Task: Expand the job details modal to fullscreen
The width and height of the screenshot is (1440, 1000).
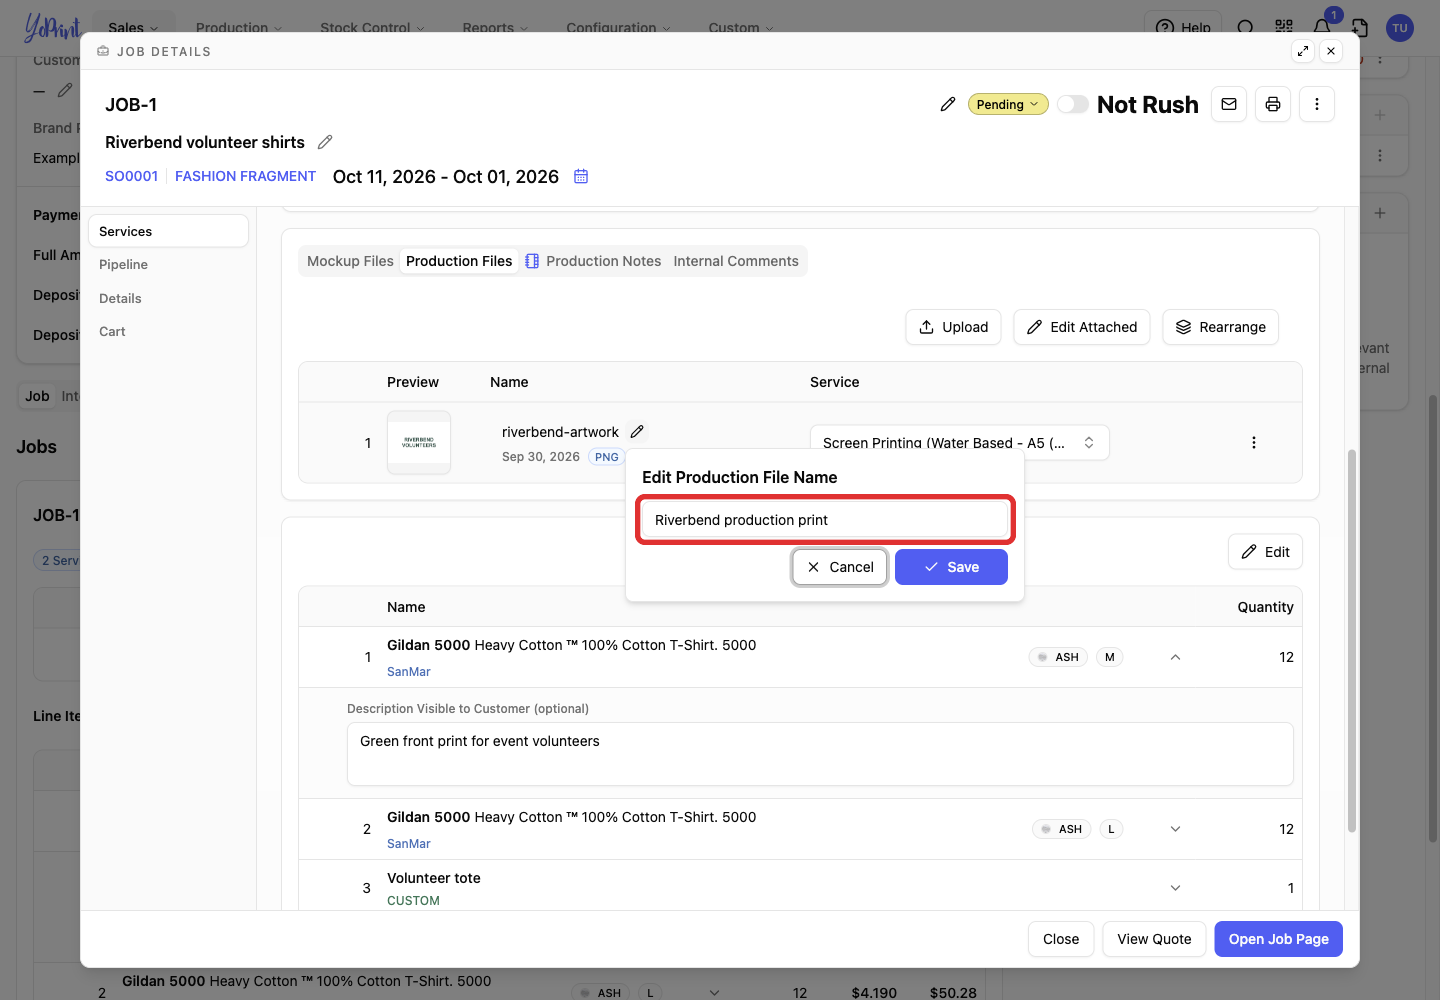Action: 1303,51
